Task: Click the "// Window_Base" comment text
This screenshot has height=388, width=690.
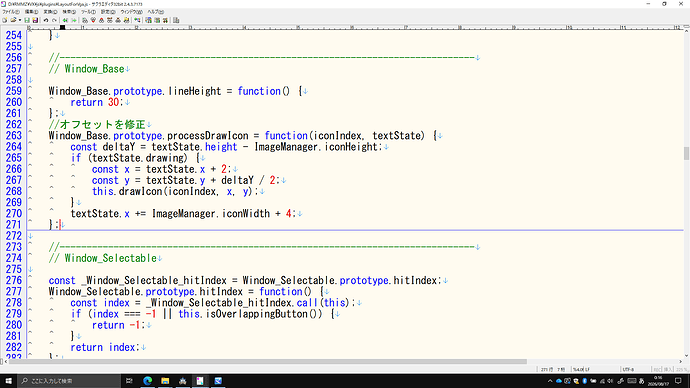Action: 87,69
